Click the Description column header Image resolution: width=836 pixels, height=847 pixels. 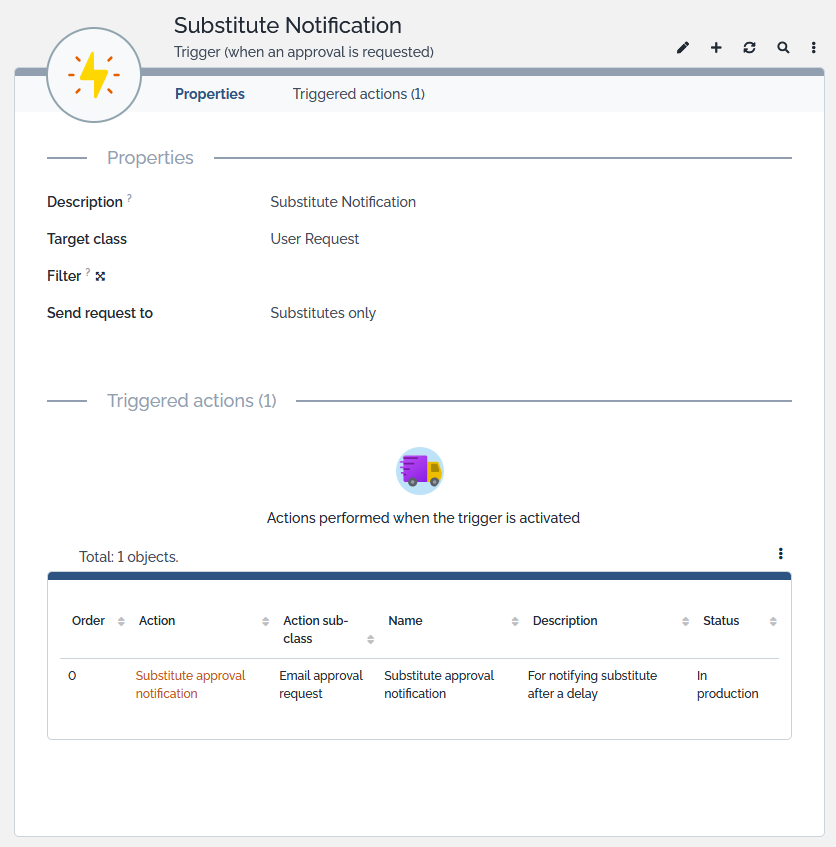565,621
